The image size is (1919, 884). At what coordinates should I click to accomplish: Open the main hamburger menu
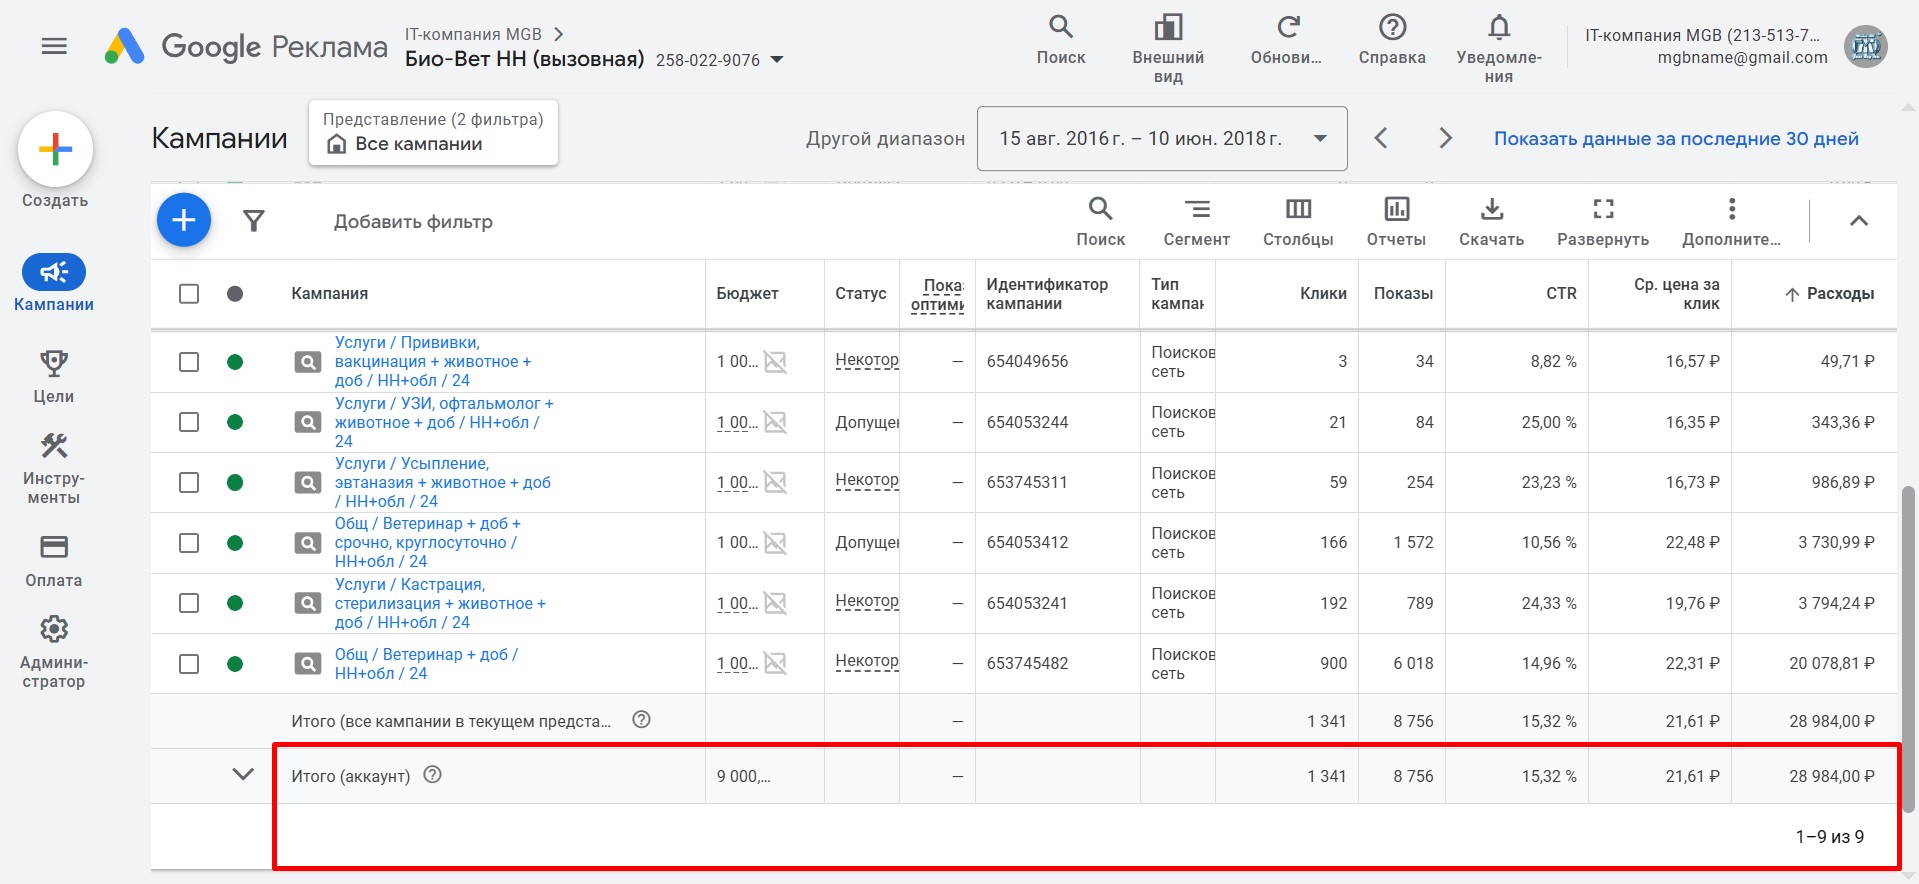click(54, 46)
